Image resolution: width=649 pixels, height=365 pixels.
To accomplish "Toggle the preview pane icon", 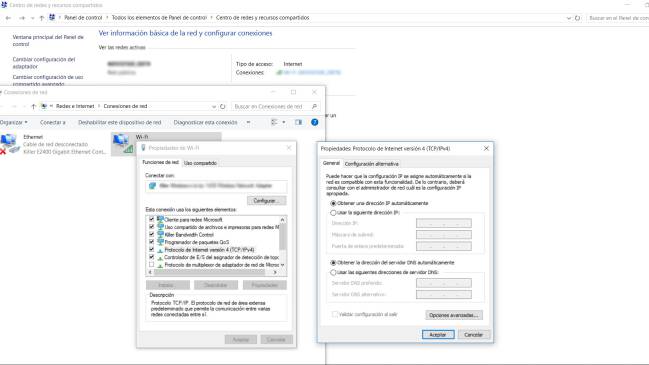I will tap(298, 122).
